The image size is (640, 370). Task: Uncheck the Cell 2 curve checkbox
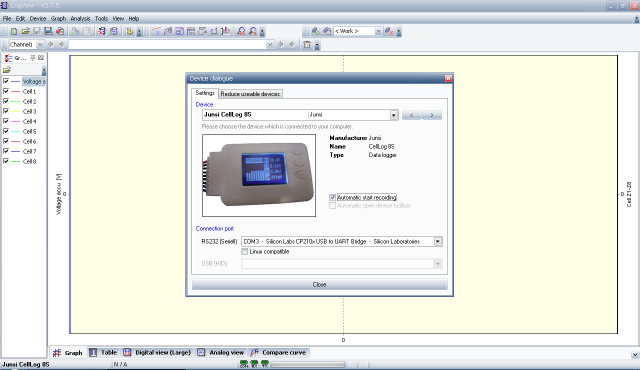(x=6, y=101)
